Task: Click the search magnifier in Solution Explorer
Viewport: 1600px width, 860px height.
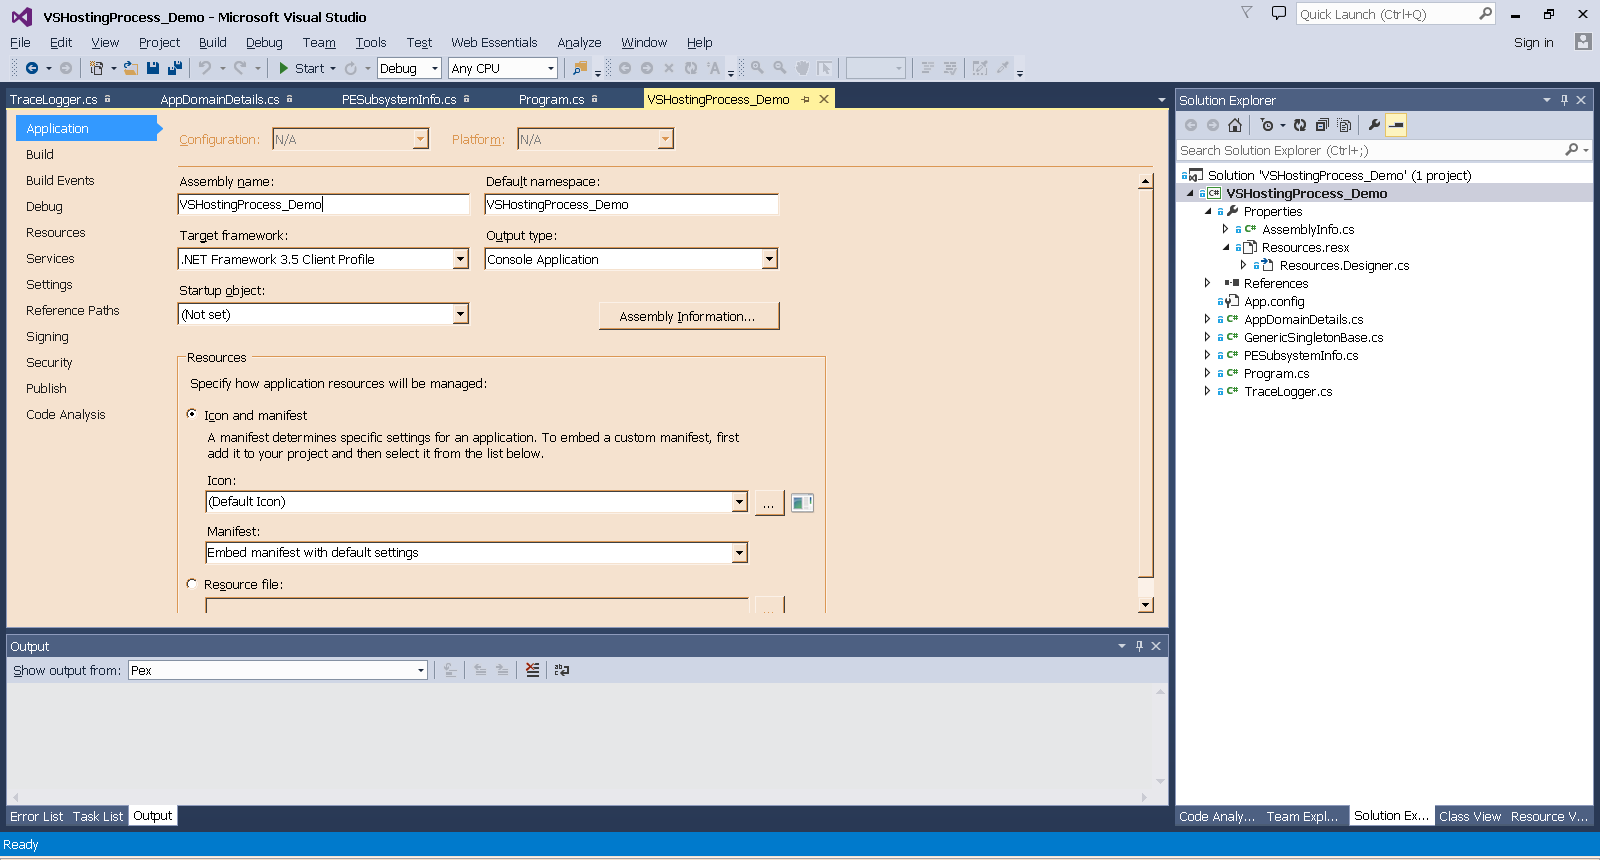Action: coord(1571,150)
